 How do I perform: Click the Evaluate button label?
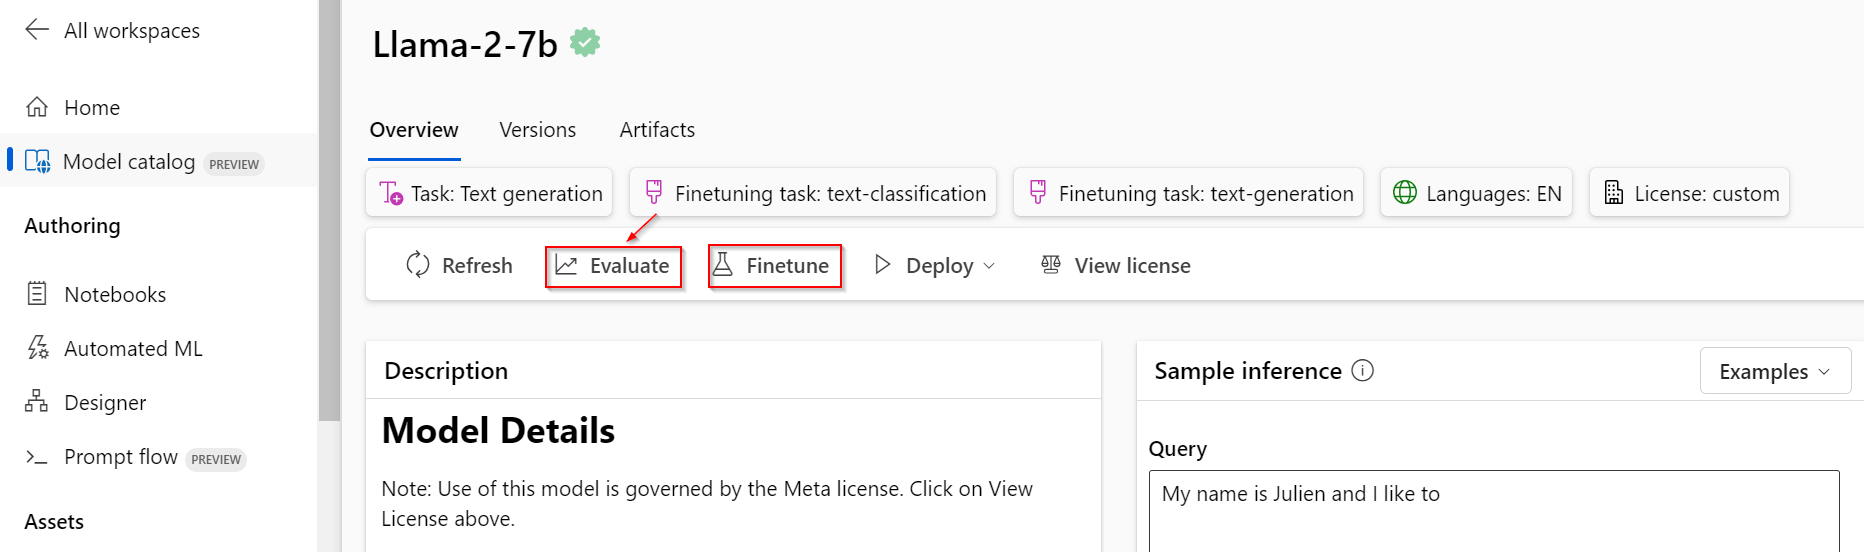pyautogui.click(x=629, y=265)
